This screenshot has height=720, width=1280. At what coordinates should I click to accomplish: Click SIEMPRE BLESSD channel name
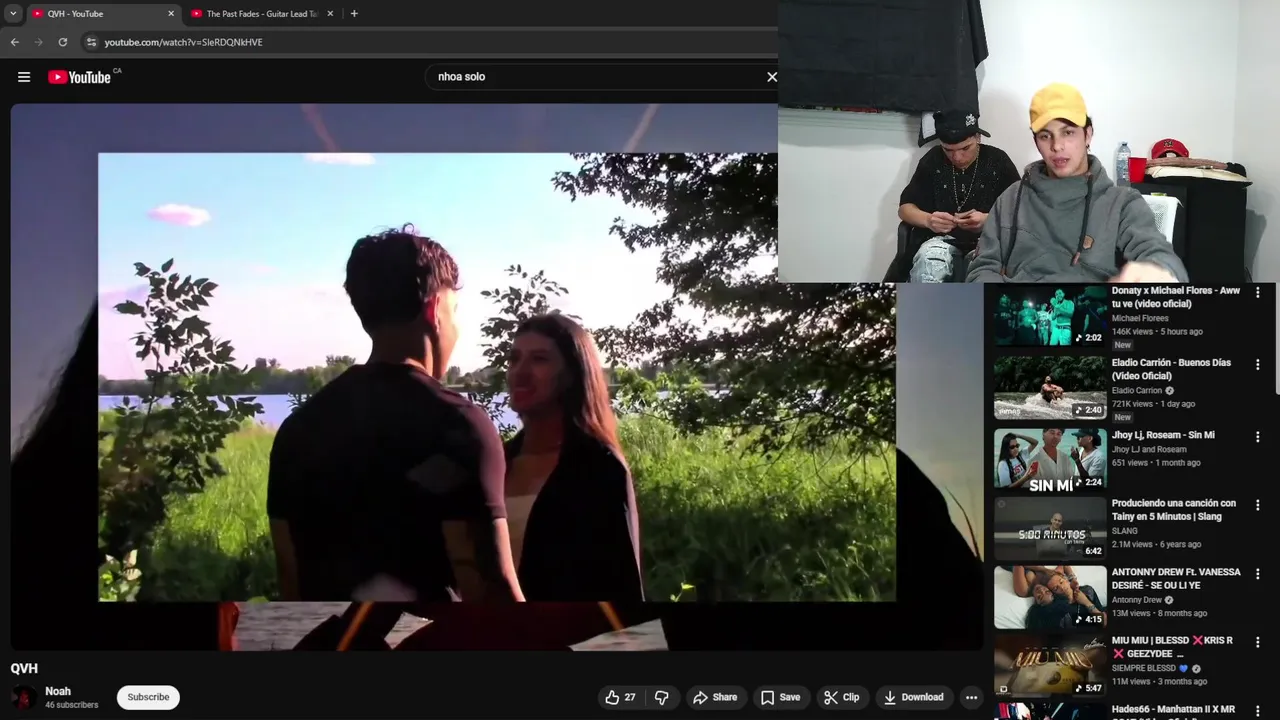(1145, 668)
